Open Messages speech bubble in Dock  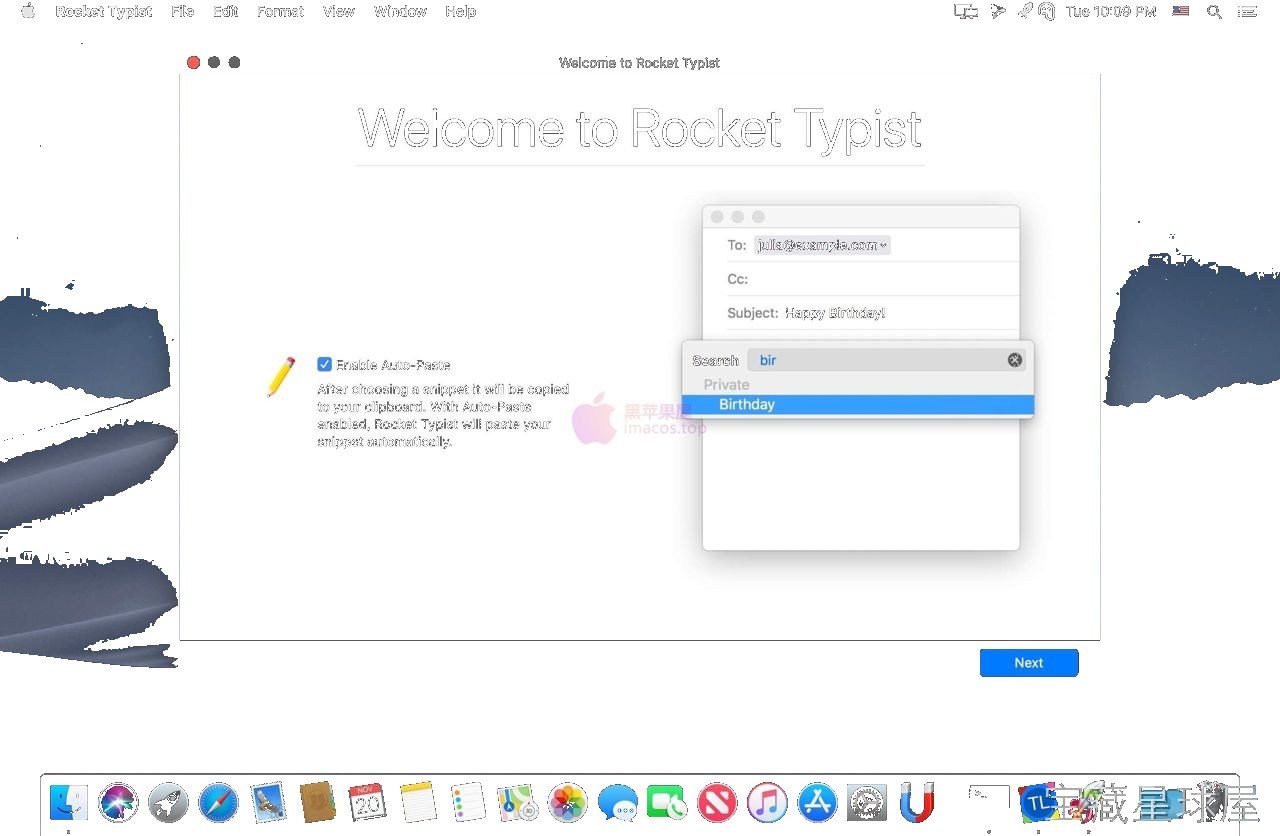618,802
